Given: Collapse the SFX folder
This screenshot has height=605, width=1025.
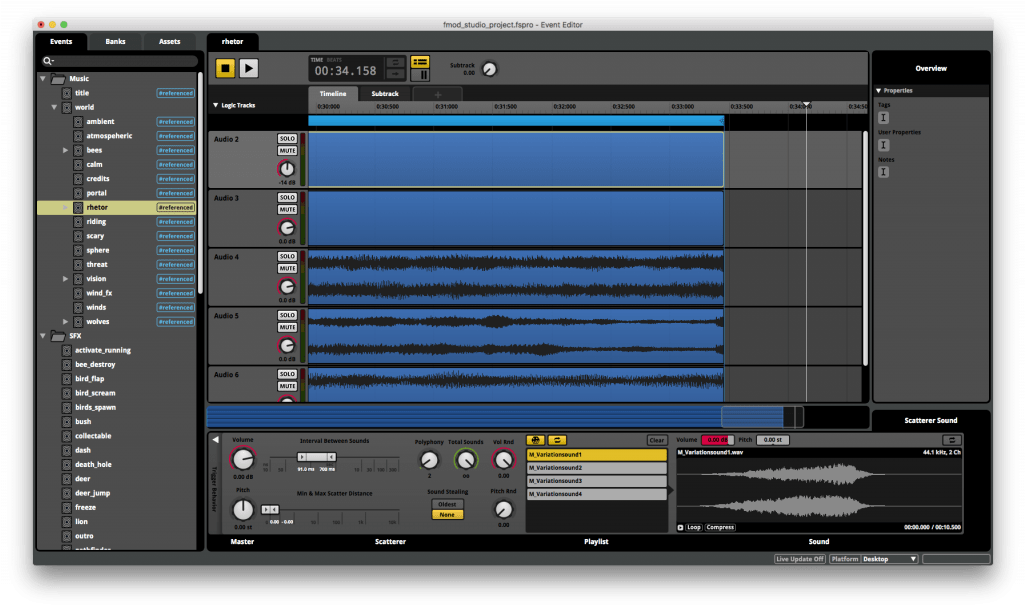Looking at the screenshot, I should pyautogui.click(x=43, y=336).
